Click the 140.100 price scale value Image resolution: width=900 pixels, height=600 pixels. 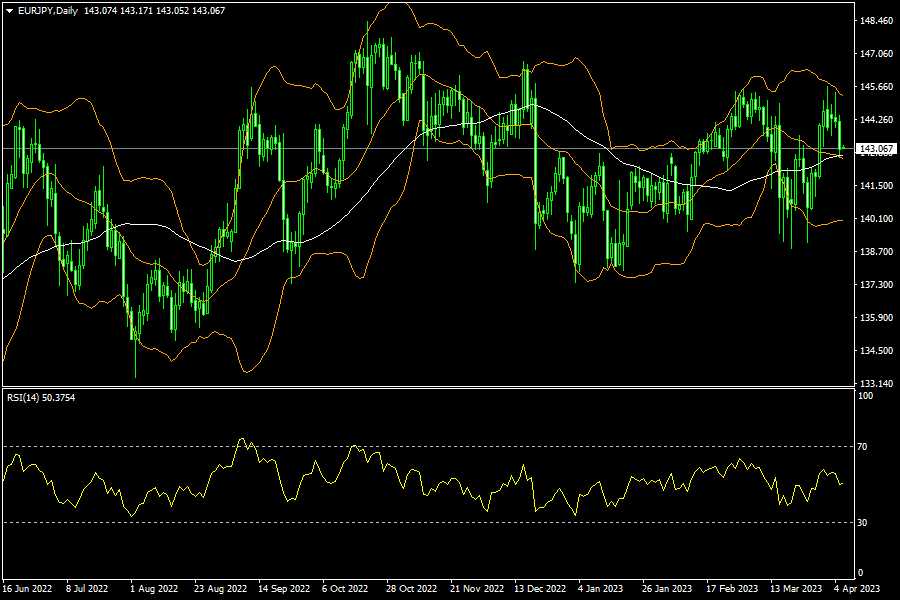[x=876, y=218]
